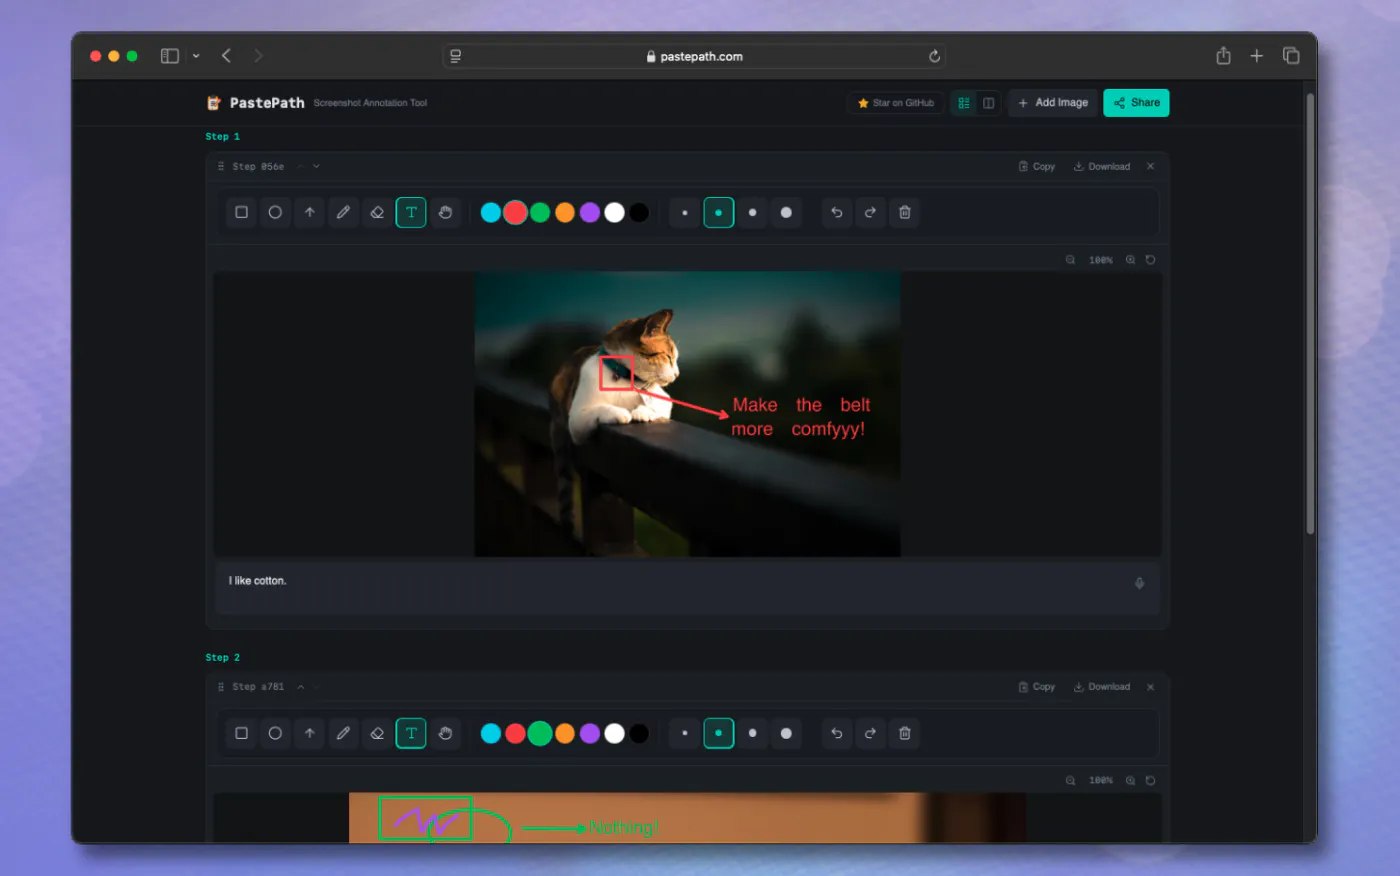Image resolution: width=1400 pixels, height=876 pixels.
Task: Reset zoom on the Step 2 canvas
Action: [1151, 781]
